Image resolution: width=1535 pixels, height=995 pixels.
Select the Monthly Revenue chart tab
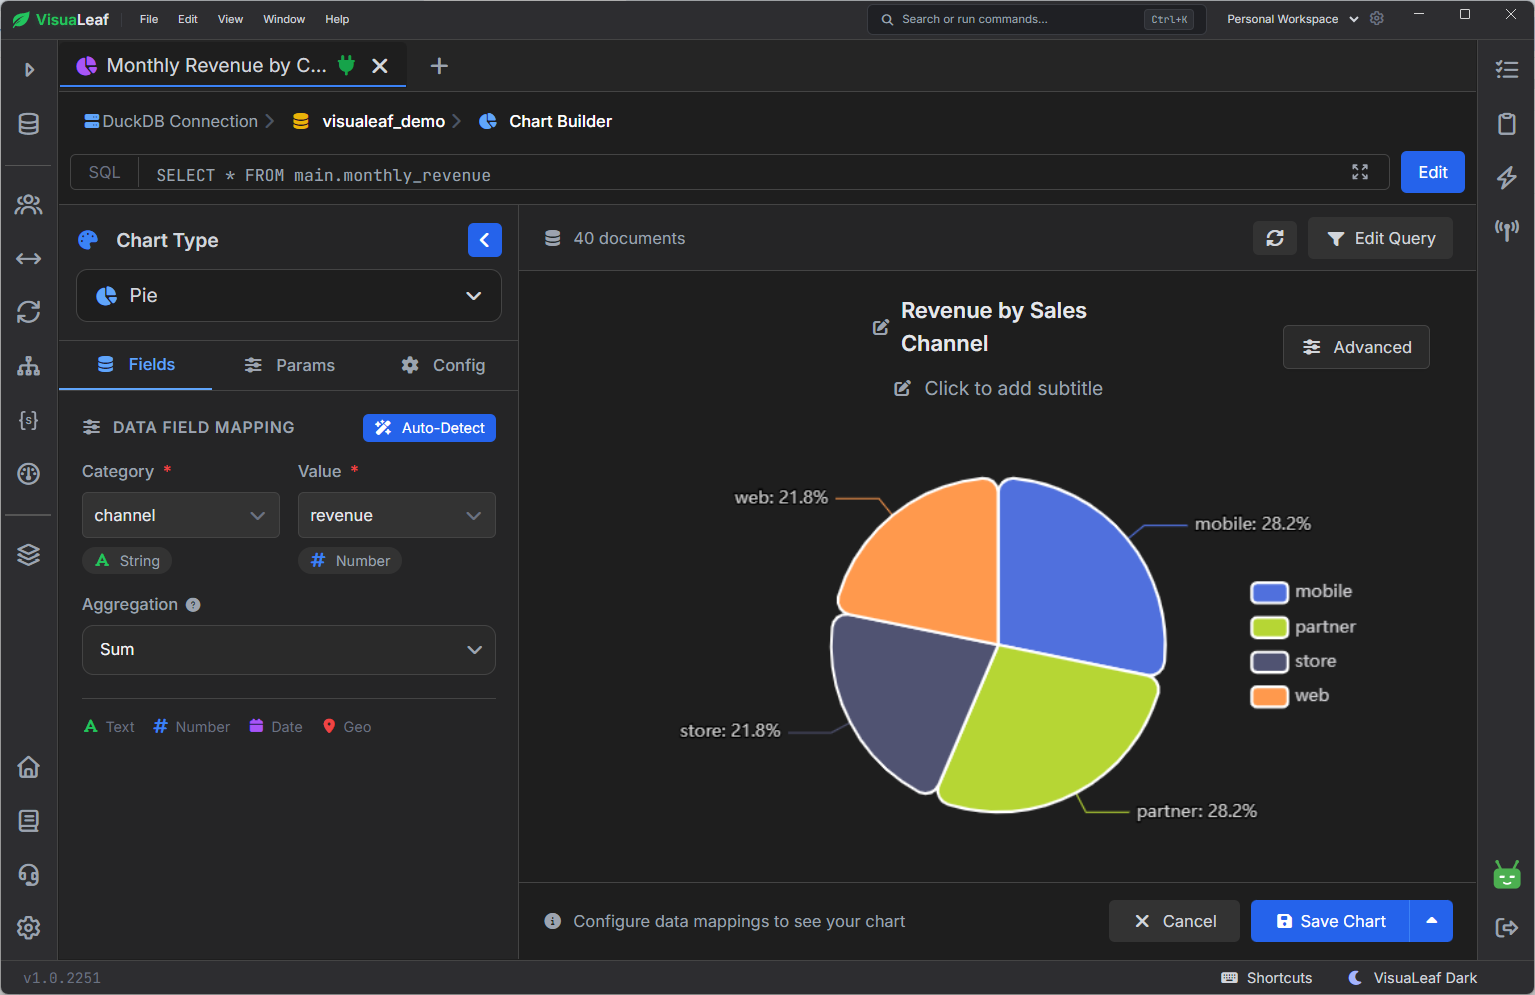click(216, 66)
